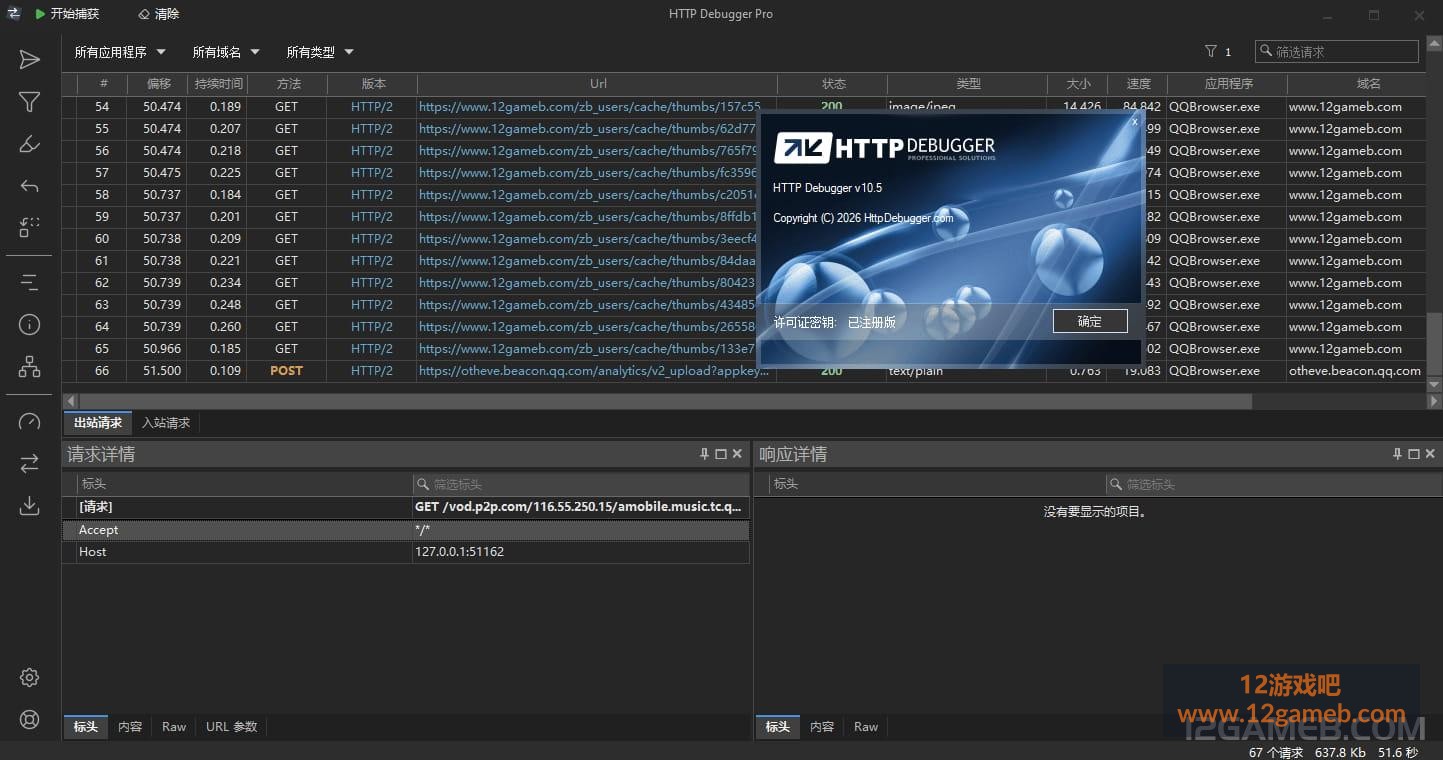Image resolution: width=1443 pixels, height=760 pixels.
Task: Click the POST method cell
Action: coord(286,371)
